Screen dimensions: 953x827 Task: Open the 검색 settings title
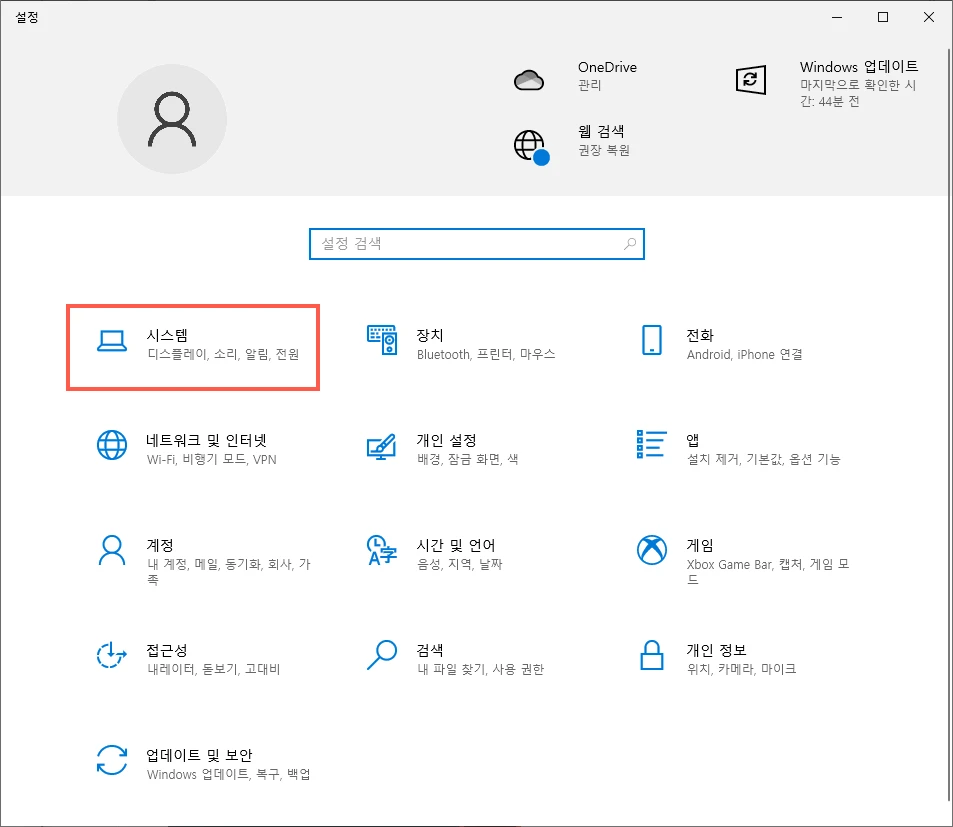(x=430, y=650)
